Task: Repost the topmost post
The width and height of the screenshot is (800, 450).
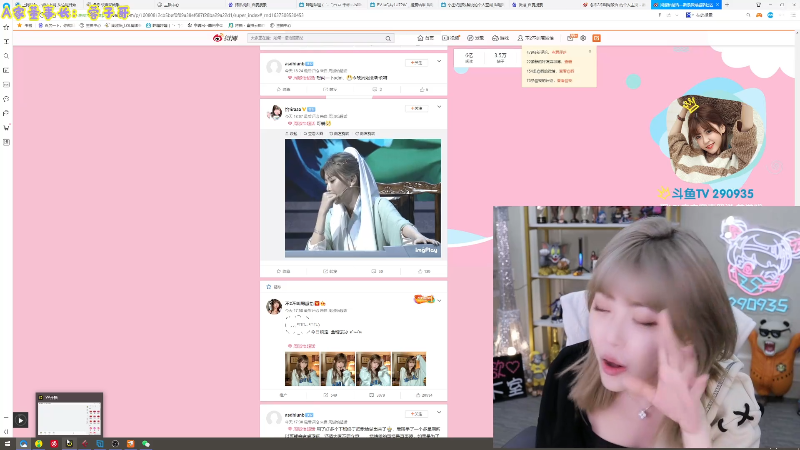Action: tap(330, 89)
